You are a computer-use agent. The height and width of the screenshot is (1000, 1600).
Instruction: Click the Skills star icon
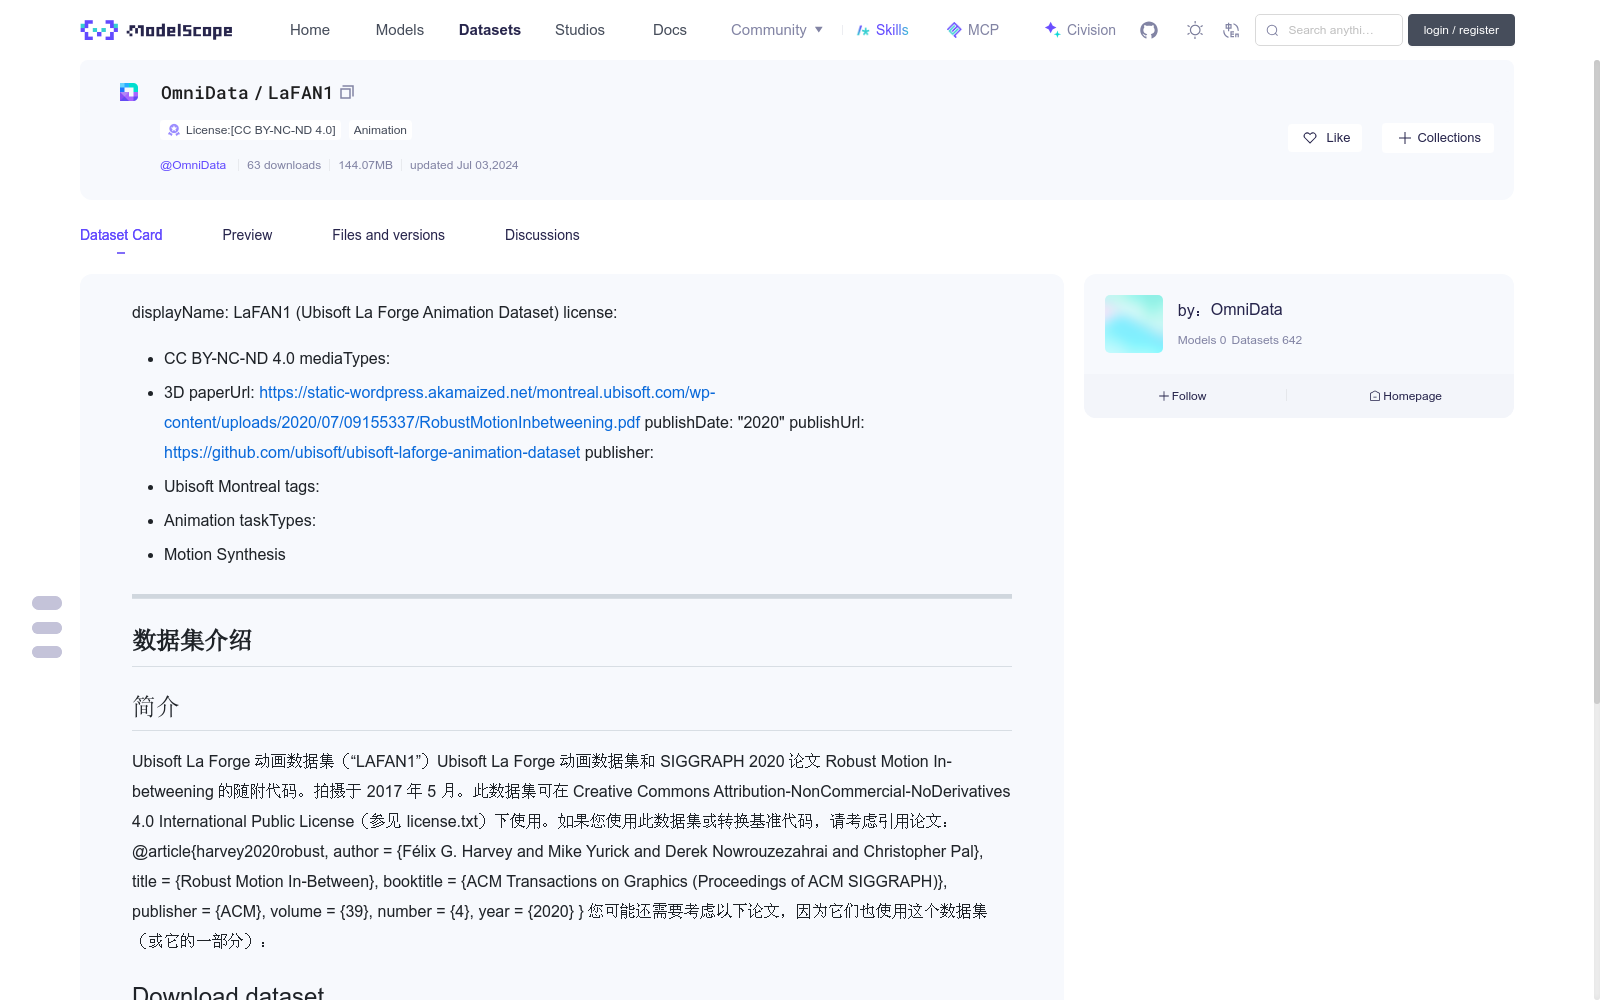(x=863, y=30)
